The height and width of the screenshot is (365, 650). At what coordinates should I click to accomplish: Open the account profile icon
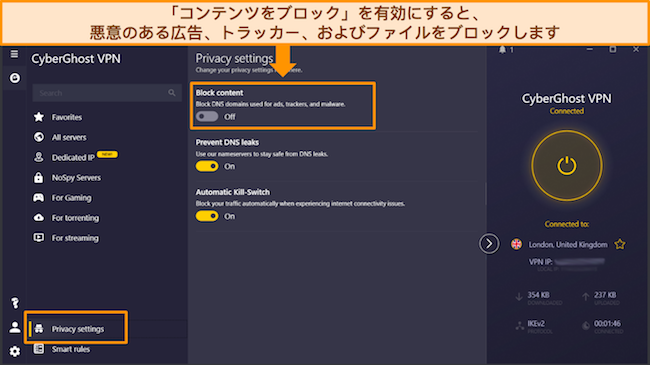15,327
